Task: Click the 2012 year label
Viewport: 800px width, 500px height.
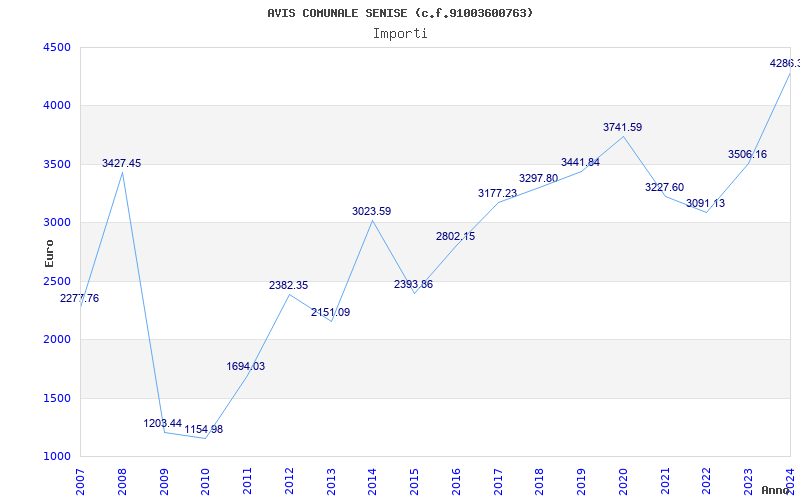Action: click(x=289, y=482)
